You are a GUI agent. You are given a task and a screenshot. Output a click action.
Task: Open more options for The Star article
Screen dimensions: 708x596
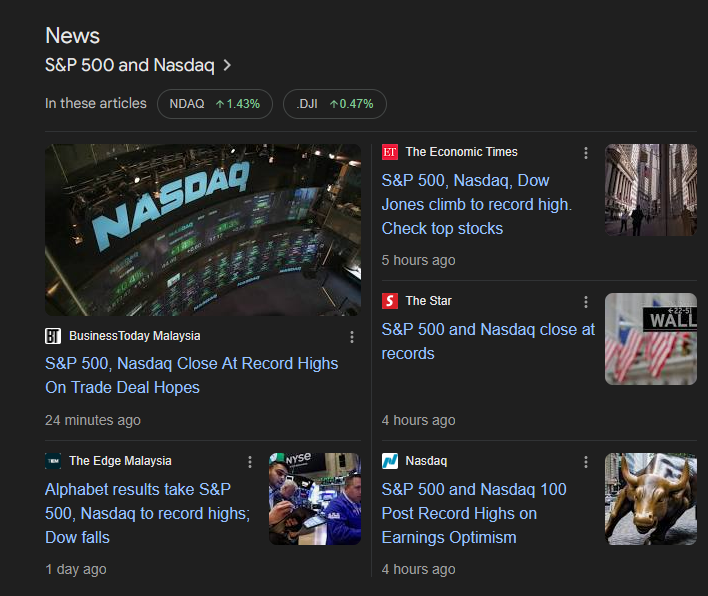(x=586, y=302)
